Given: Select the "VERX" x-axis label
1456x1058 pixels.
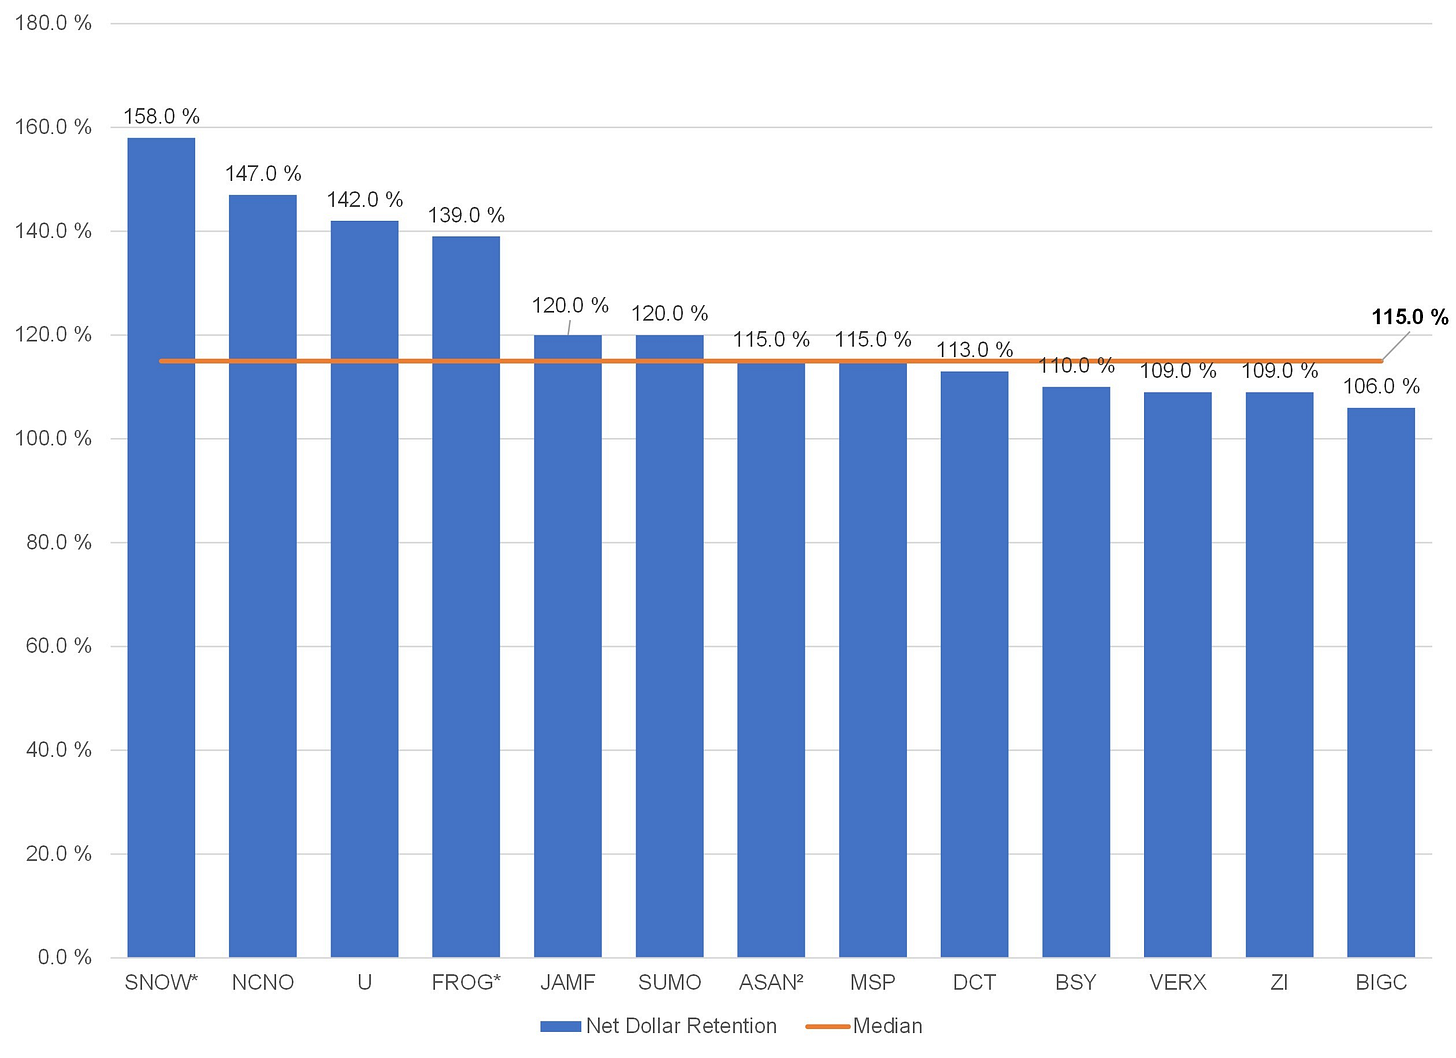Looking at the screenshot, I should 1178,983.
